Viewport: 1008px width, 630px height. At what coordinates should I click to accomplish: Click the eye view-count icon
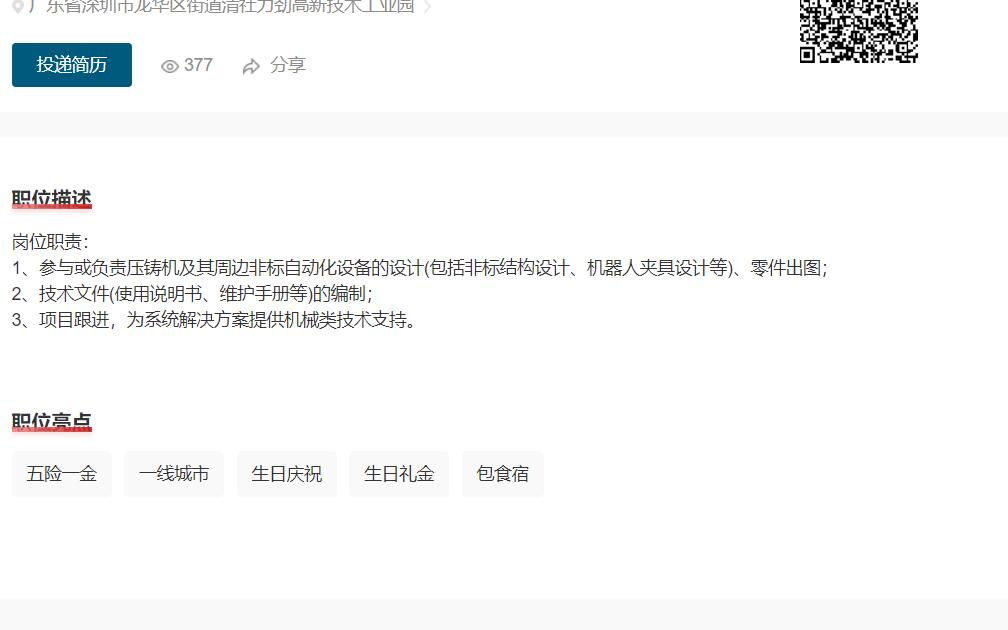click(170, 66)
